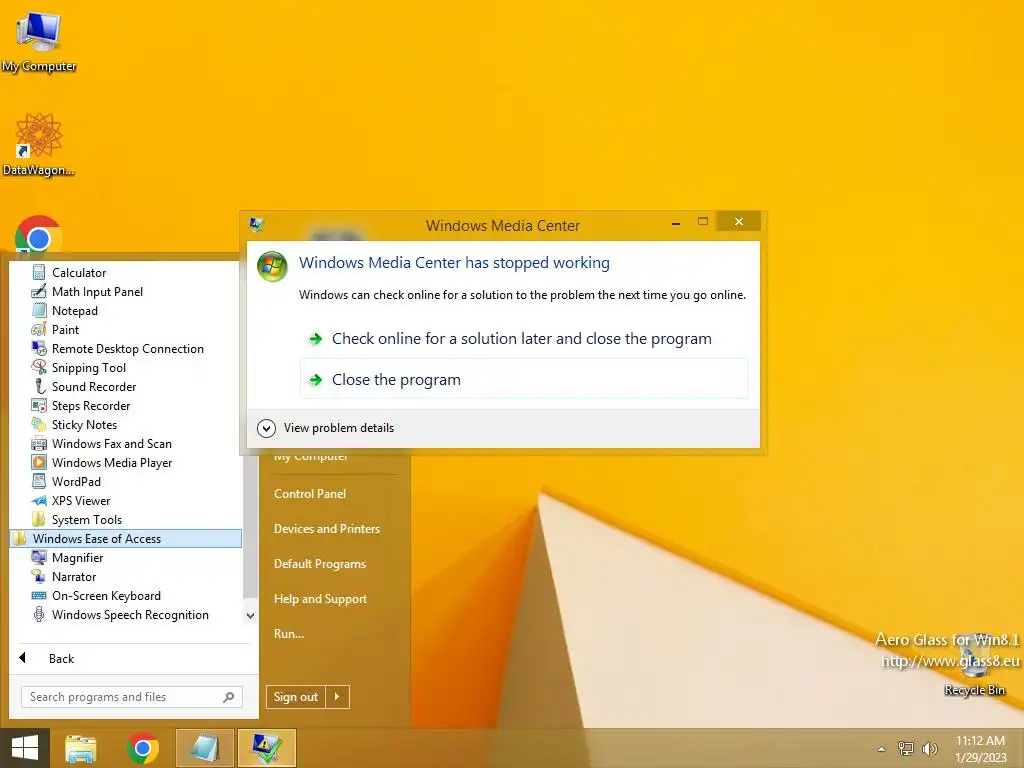
Task: Launch Math Input Panel
Action: tap(87, 291)
